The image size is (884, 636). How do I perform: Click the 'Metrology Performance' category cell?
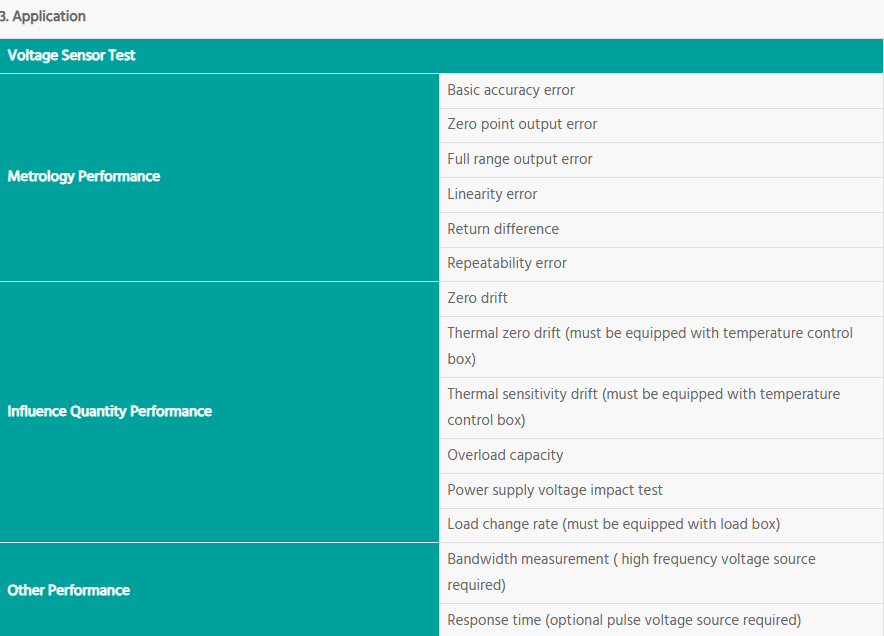click(84, 177)
